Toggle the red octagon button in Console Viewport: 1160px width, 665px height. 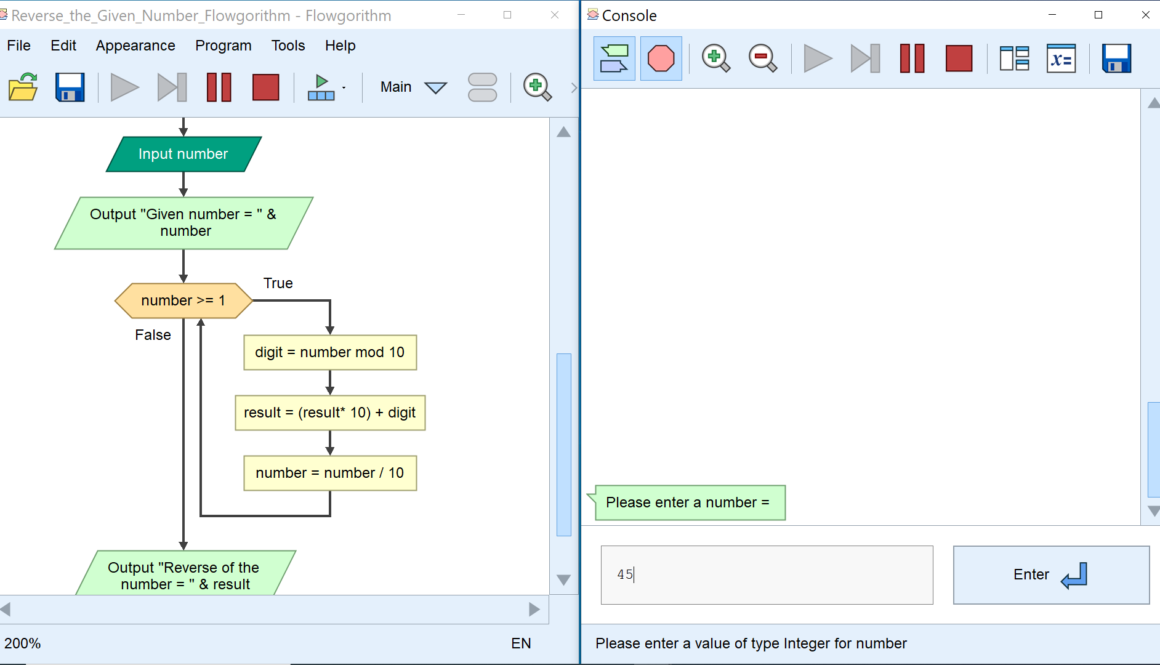click(661, 58)
